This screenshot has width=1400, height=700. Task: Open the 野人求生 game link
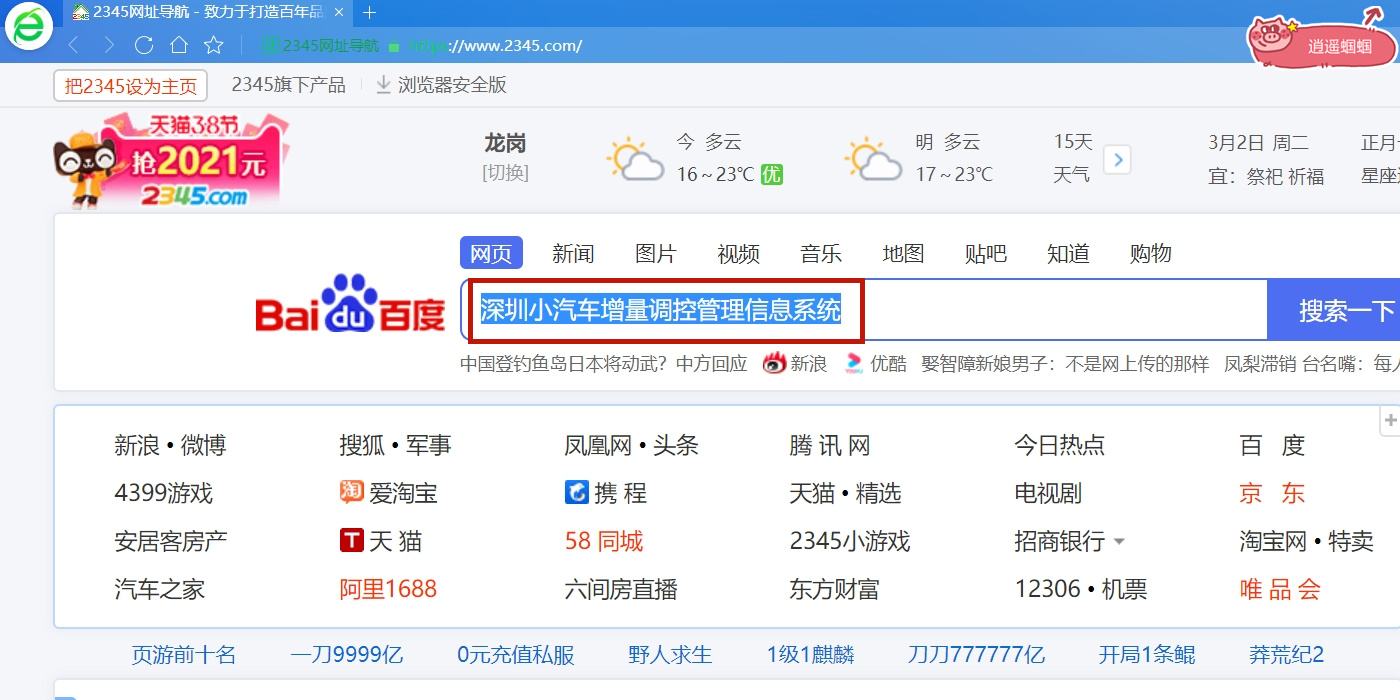coord(670,655)
